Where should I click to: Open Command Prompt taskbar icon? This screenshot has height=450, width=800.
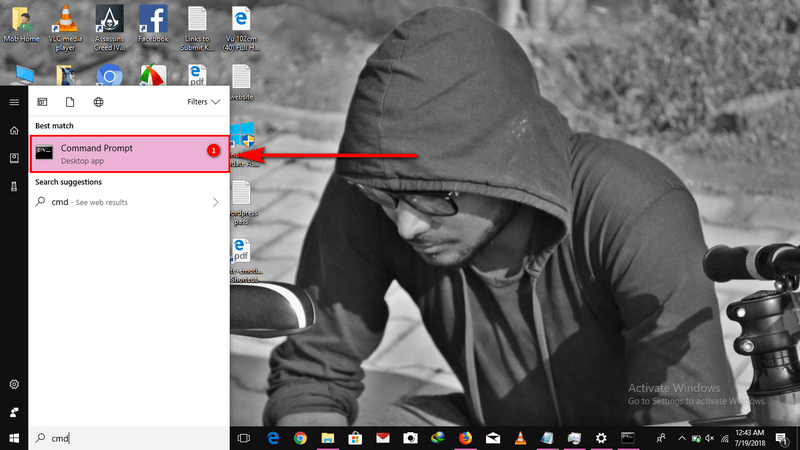(x=628, y=438)
